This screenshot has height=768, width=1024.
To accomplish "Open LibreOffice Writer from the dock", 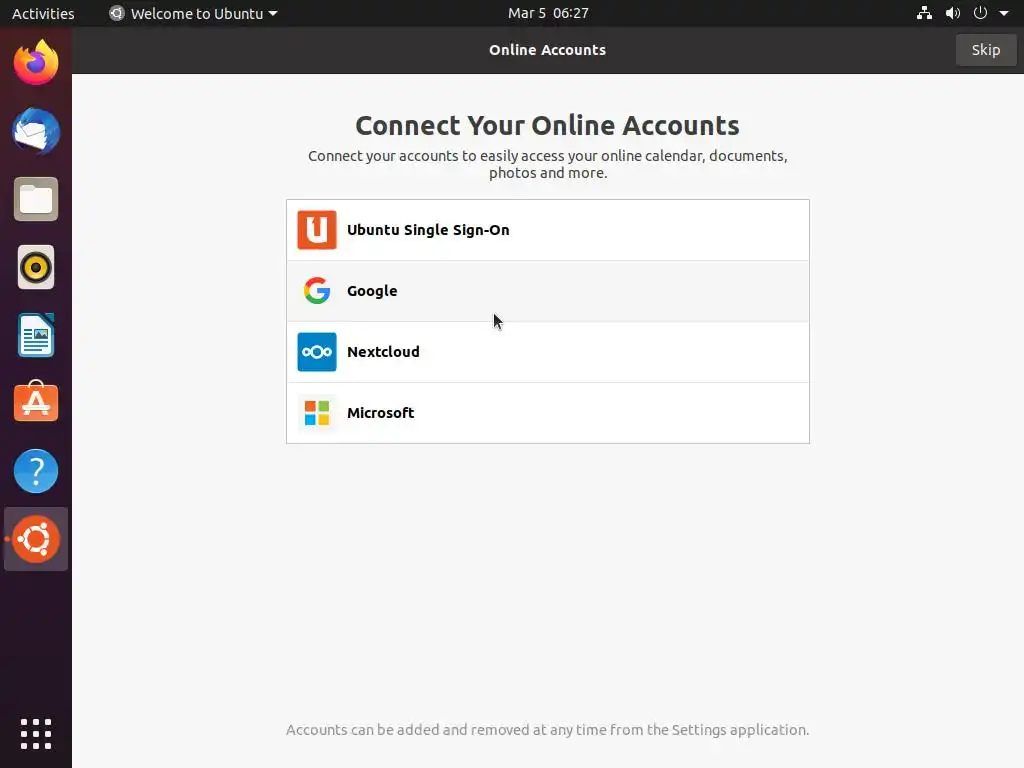I will tap(36, 335).
